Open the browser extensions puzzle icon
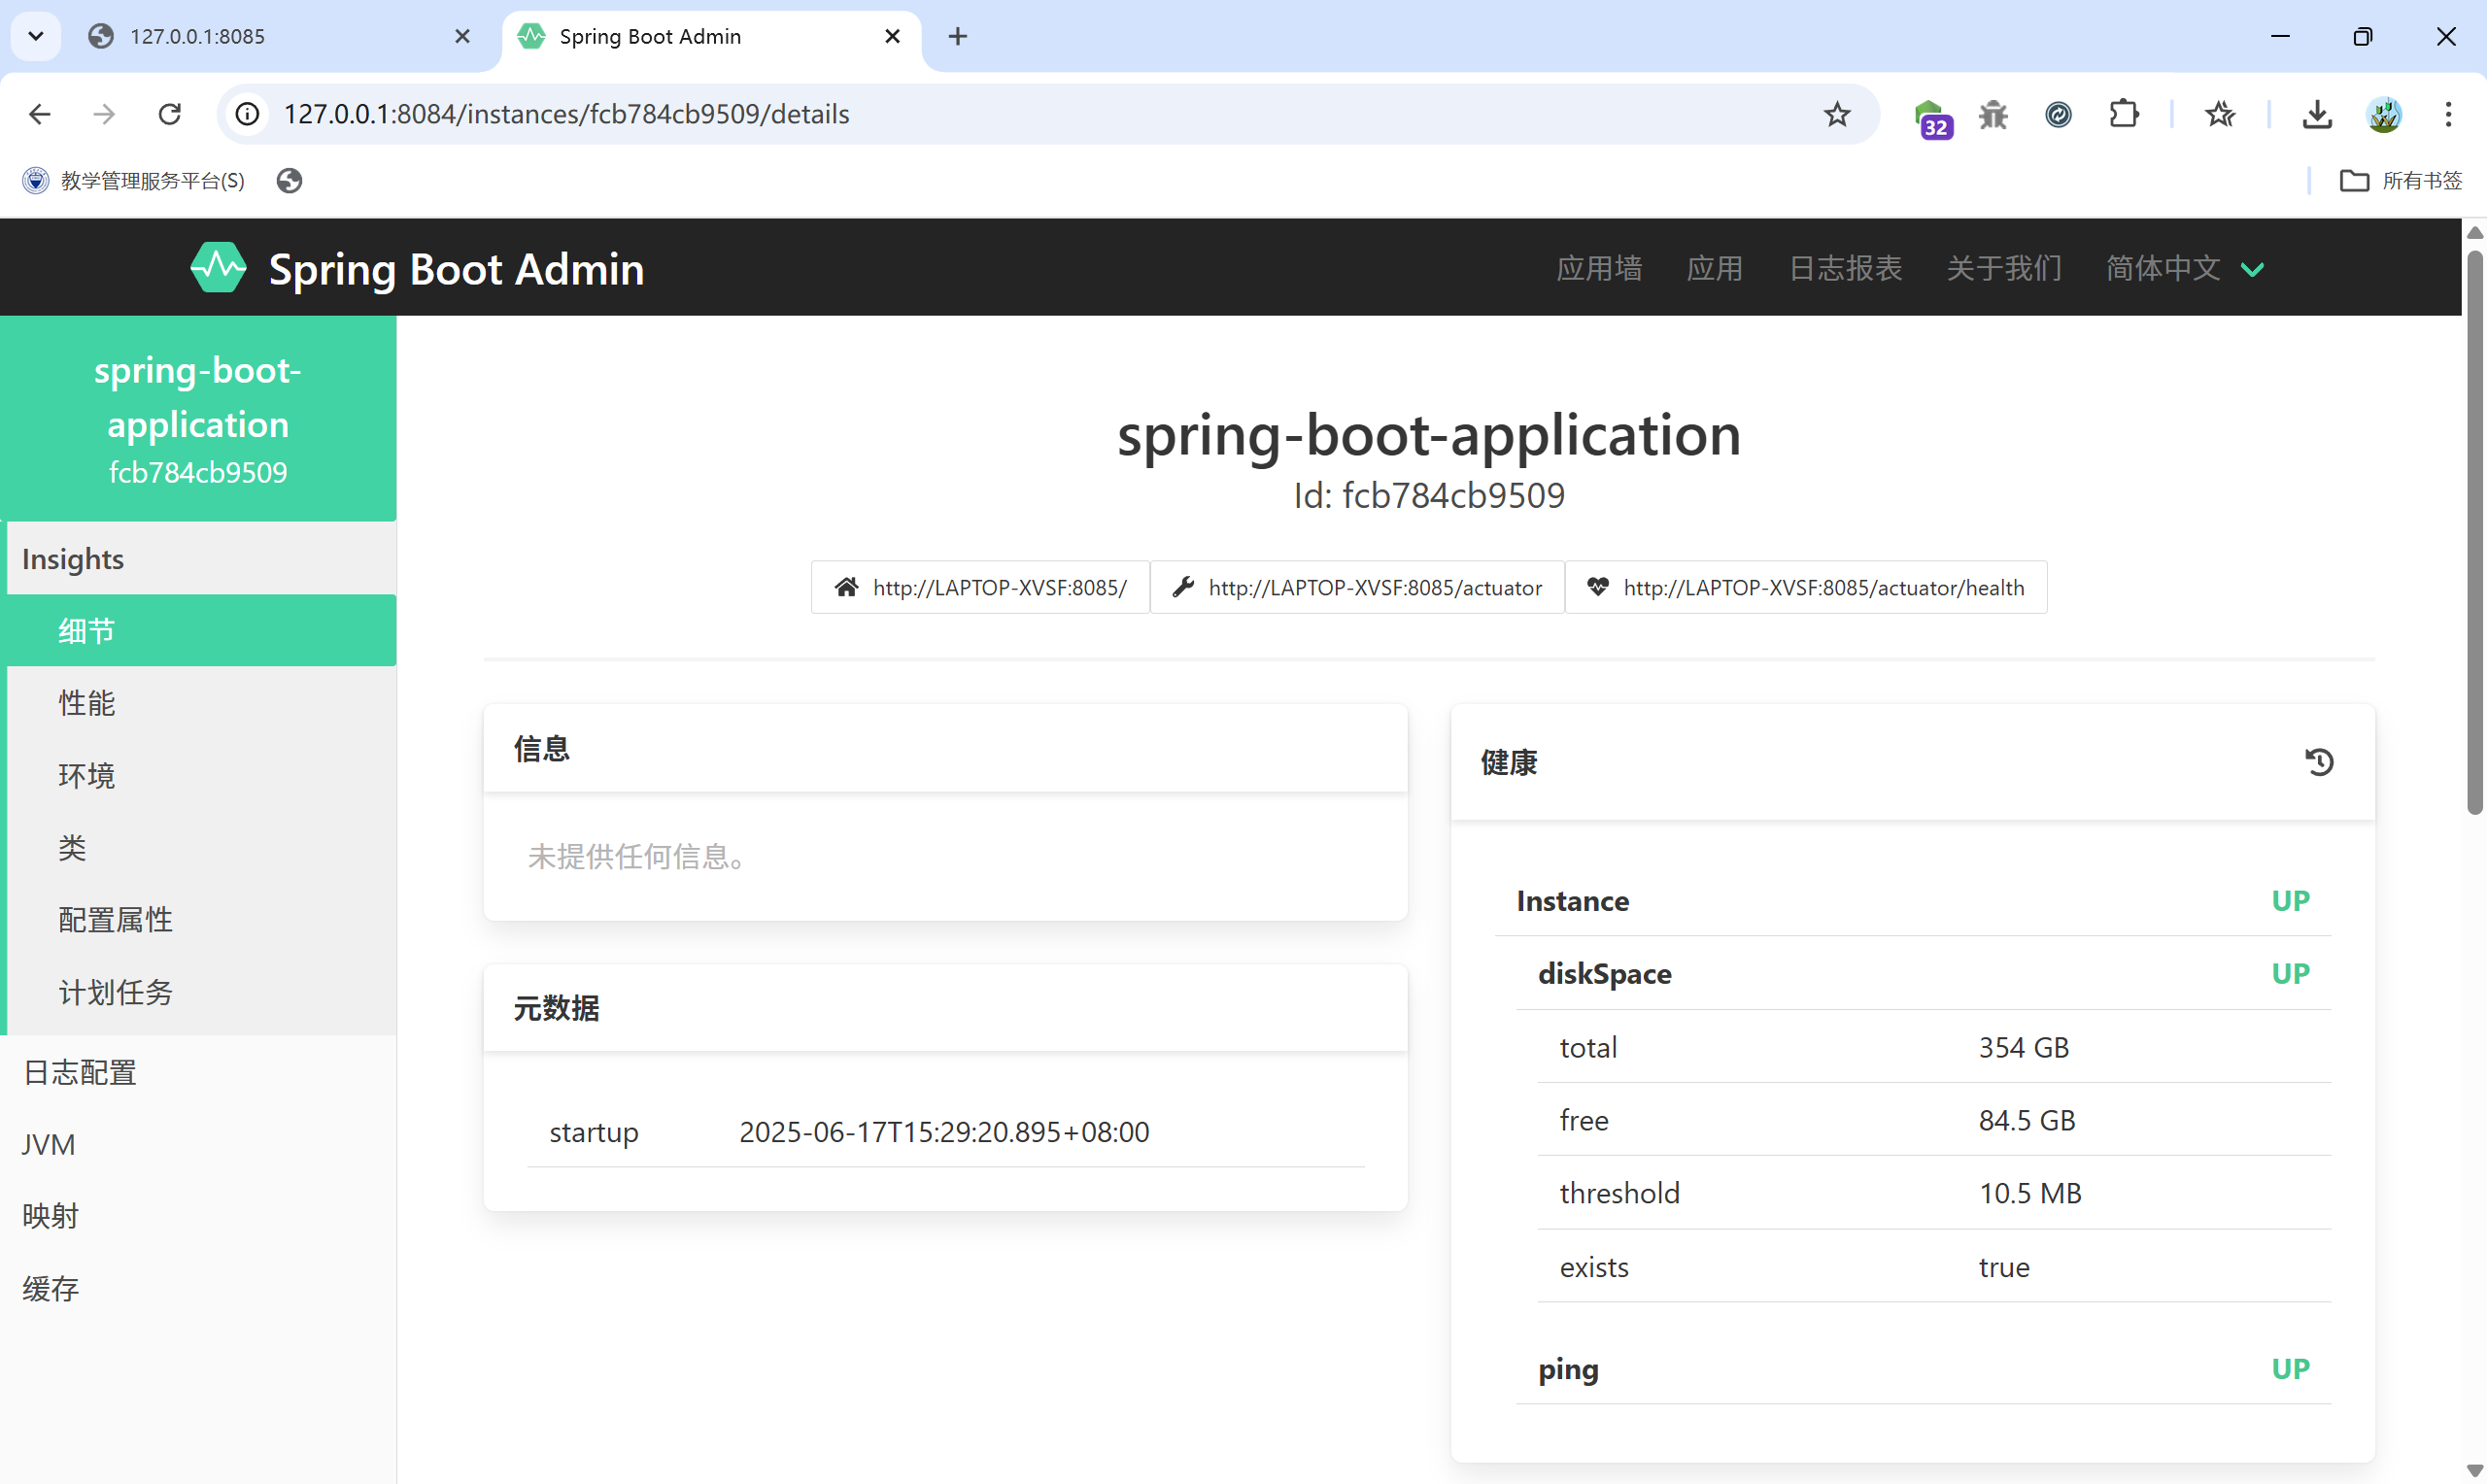2487x1484 pixels. (x=2123, y=114)
